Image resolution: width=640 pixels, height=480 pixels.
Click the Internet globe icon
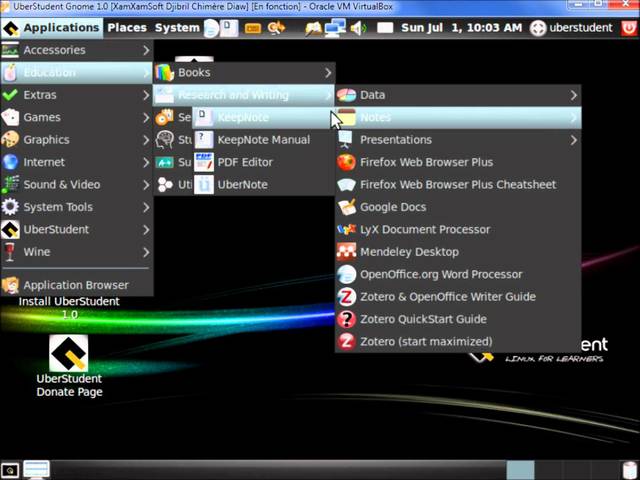[10, 162]
